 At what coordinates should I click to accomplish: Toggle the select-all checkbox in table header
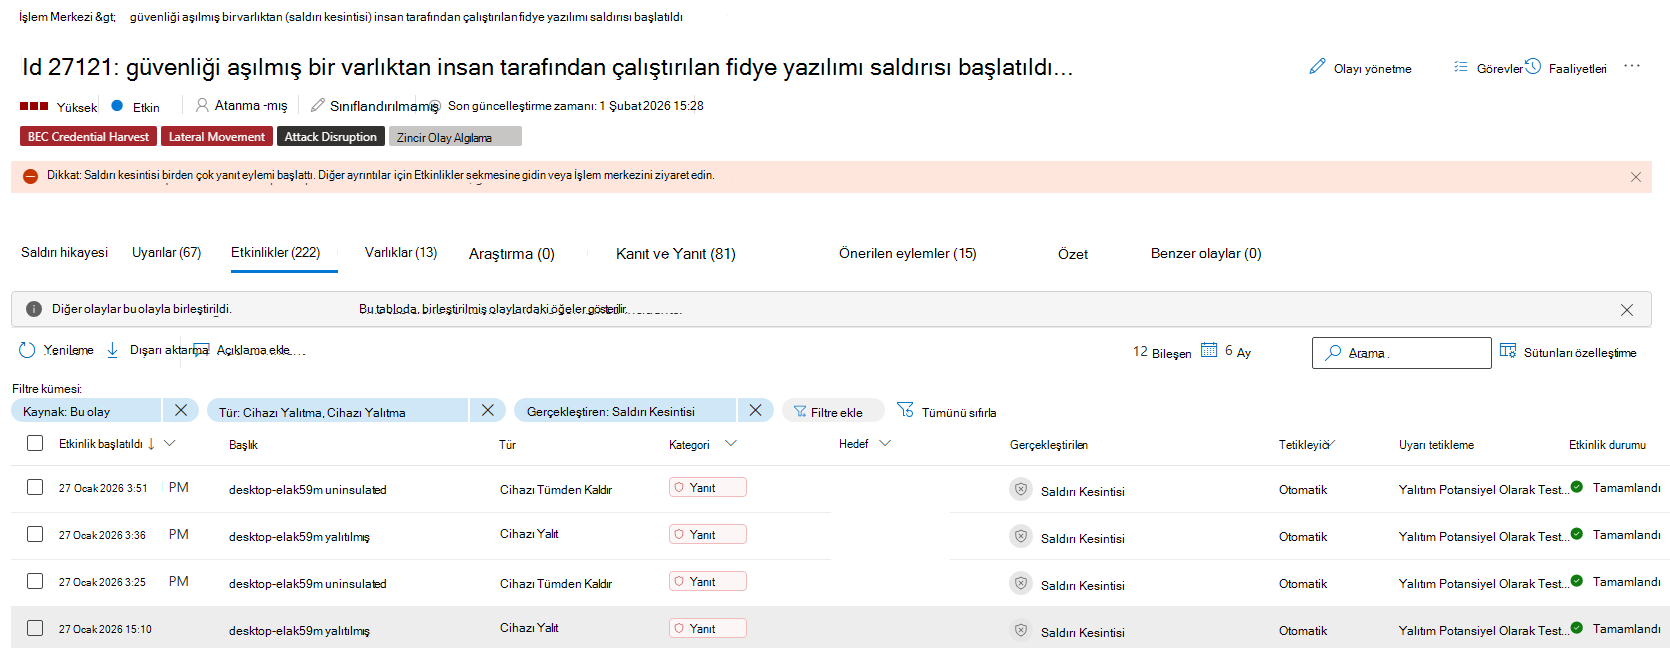[35, 443]
